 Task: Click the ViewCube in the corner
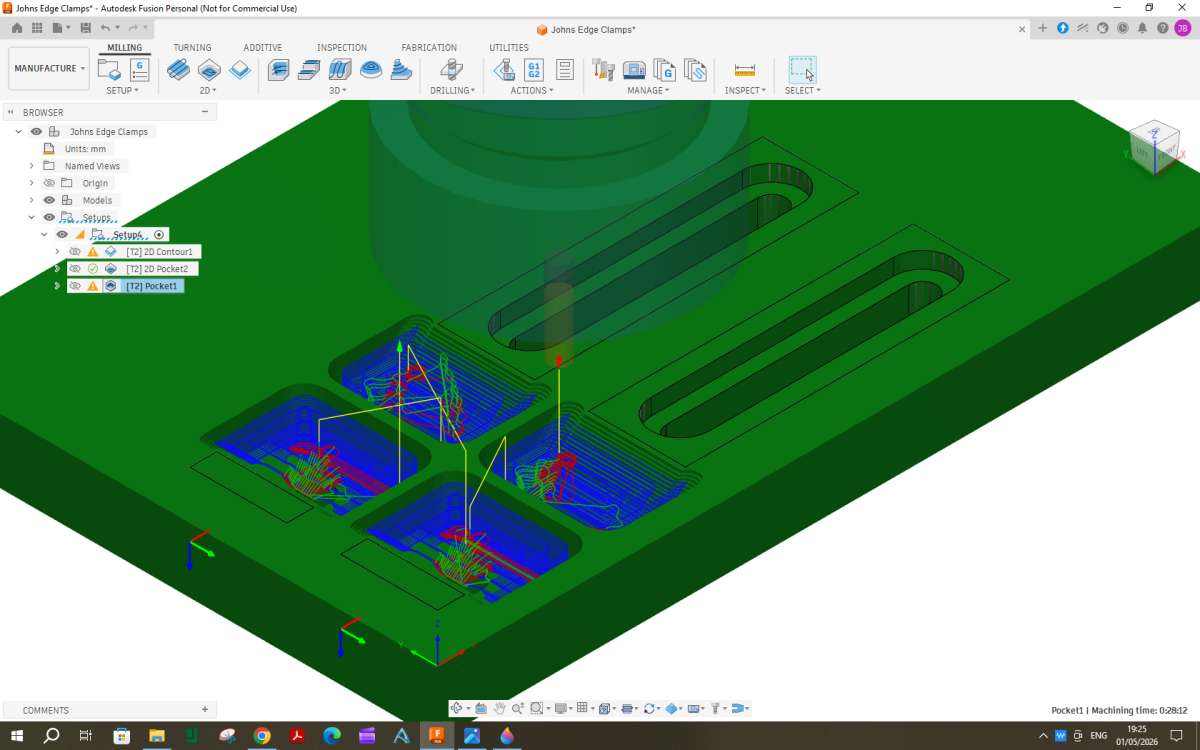[x=1155, y=146]
